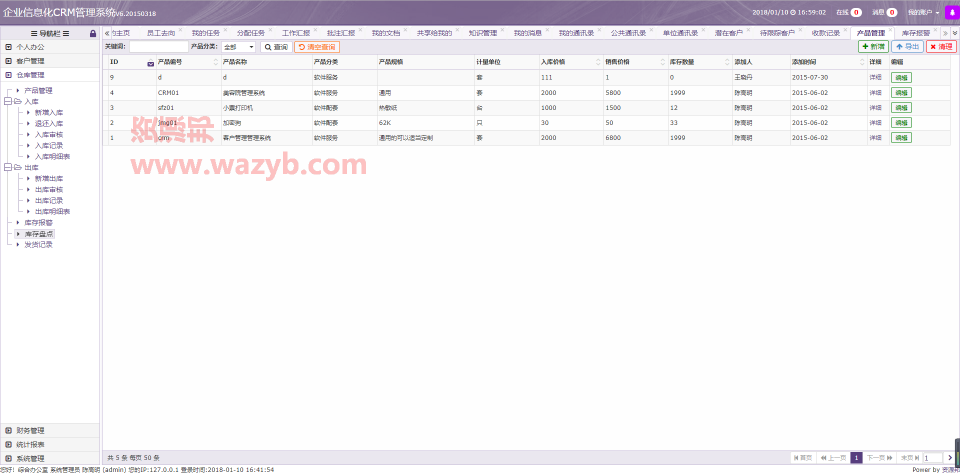Click the red 清理 button
This screenshot has height=475, width=960.
tap(941, 47)
